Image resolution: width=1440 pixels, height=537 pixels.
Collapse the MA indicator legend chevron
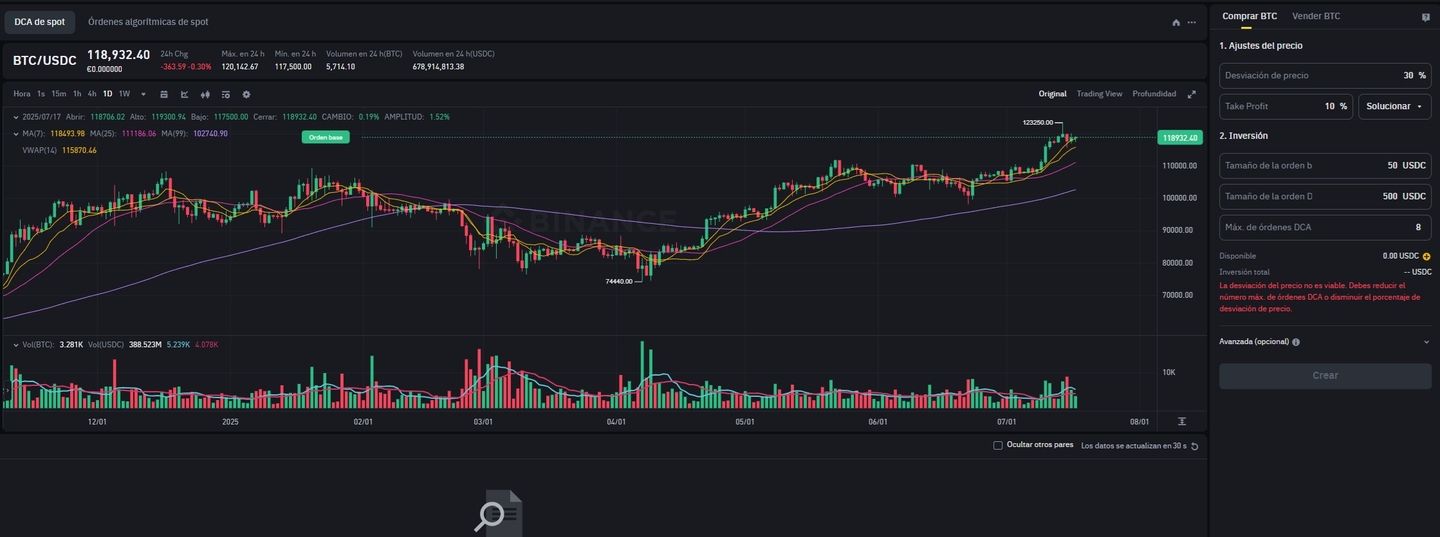(15, 133)
